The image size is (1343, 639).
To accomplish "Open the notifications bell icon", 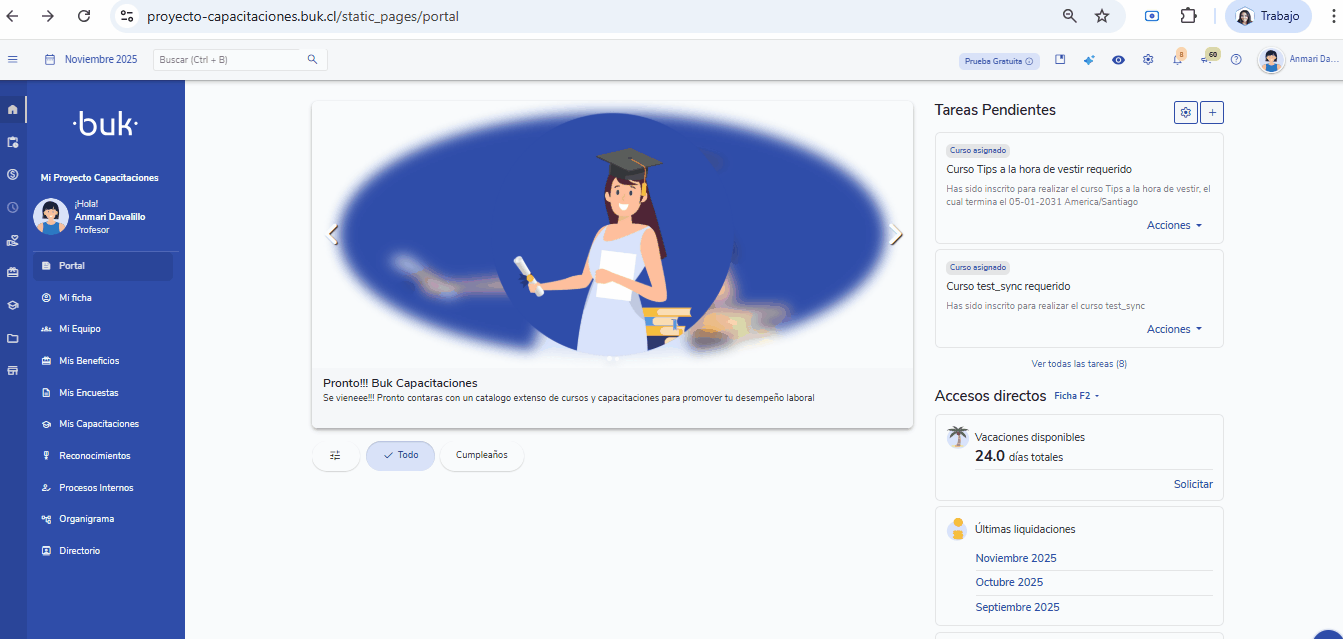I will (1177, 60).
